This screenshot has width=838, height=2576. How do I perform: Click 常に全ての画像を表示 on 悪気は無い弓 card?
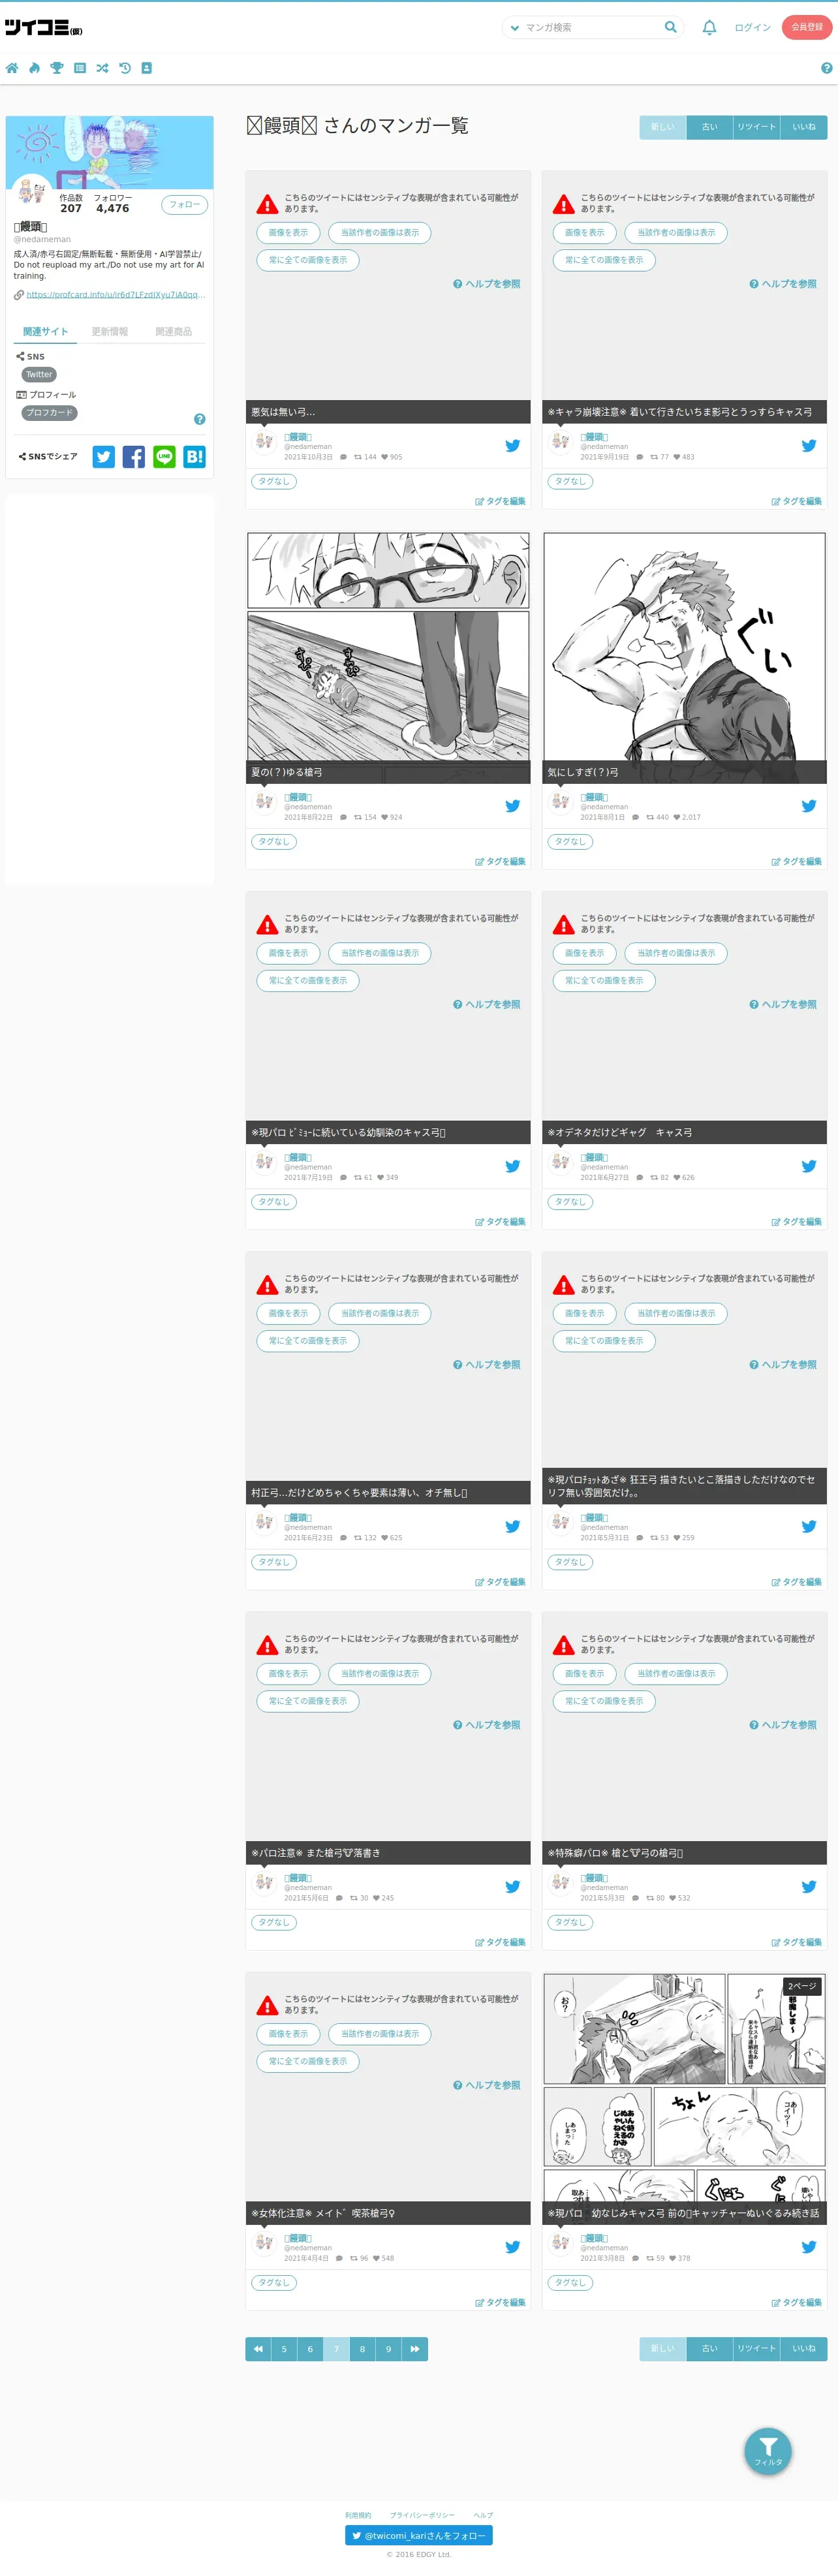[308, 260]
